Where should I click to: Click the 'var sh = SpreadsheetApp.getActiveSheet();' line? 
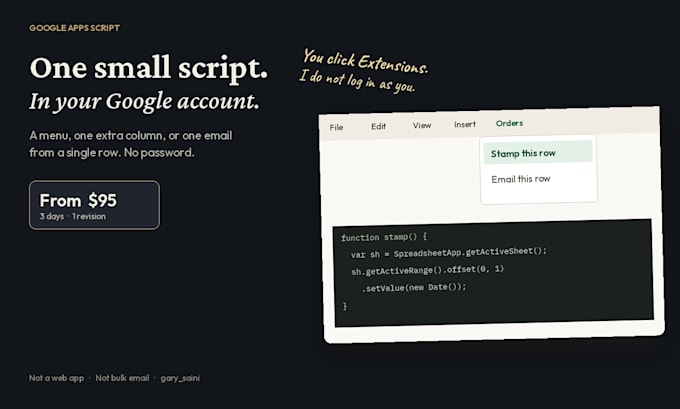click(449, 253)
